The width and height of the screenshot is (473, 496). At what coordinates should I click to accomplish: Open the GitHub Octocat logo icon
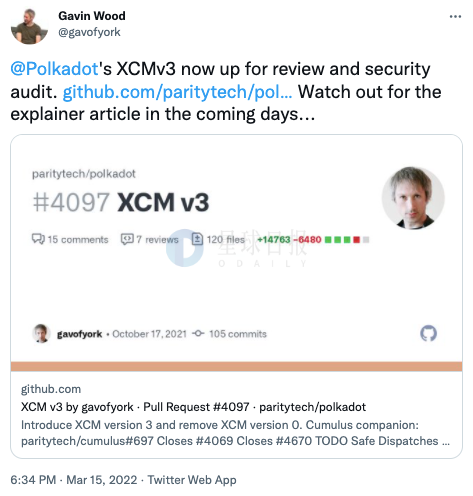(x=428, y=333)
